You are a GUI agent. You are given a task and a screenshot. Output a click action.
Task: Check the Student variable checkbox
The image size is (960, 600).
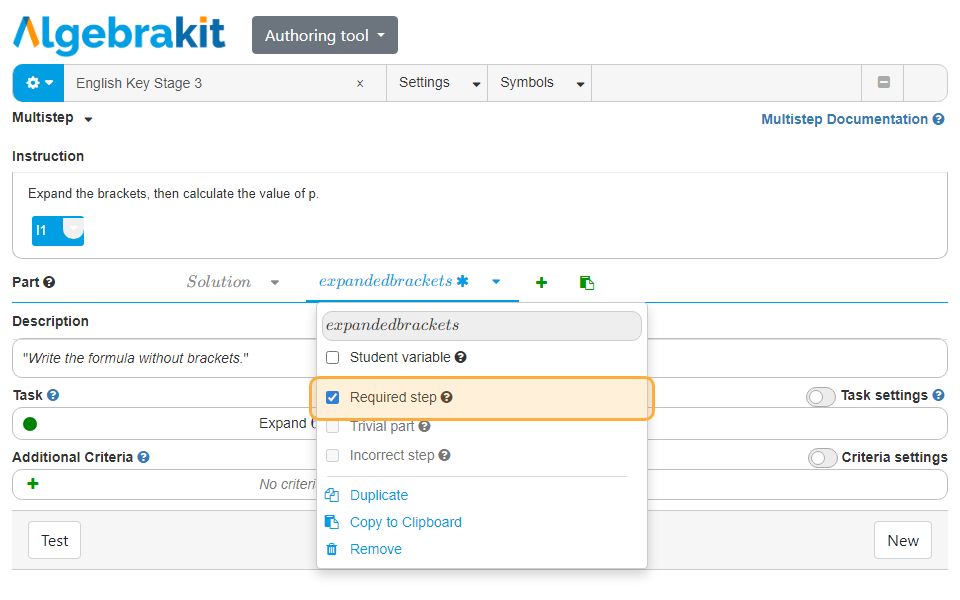(333, 357)
